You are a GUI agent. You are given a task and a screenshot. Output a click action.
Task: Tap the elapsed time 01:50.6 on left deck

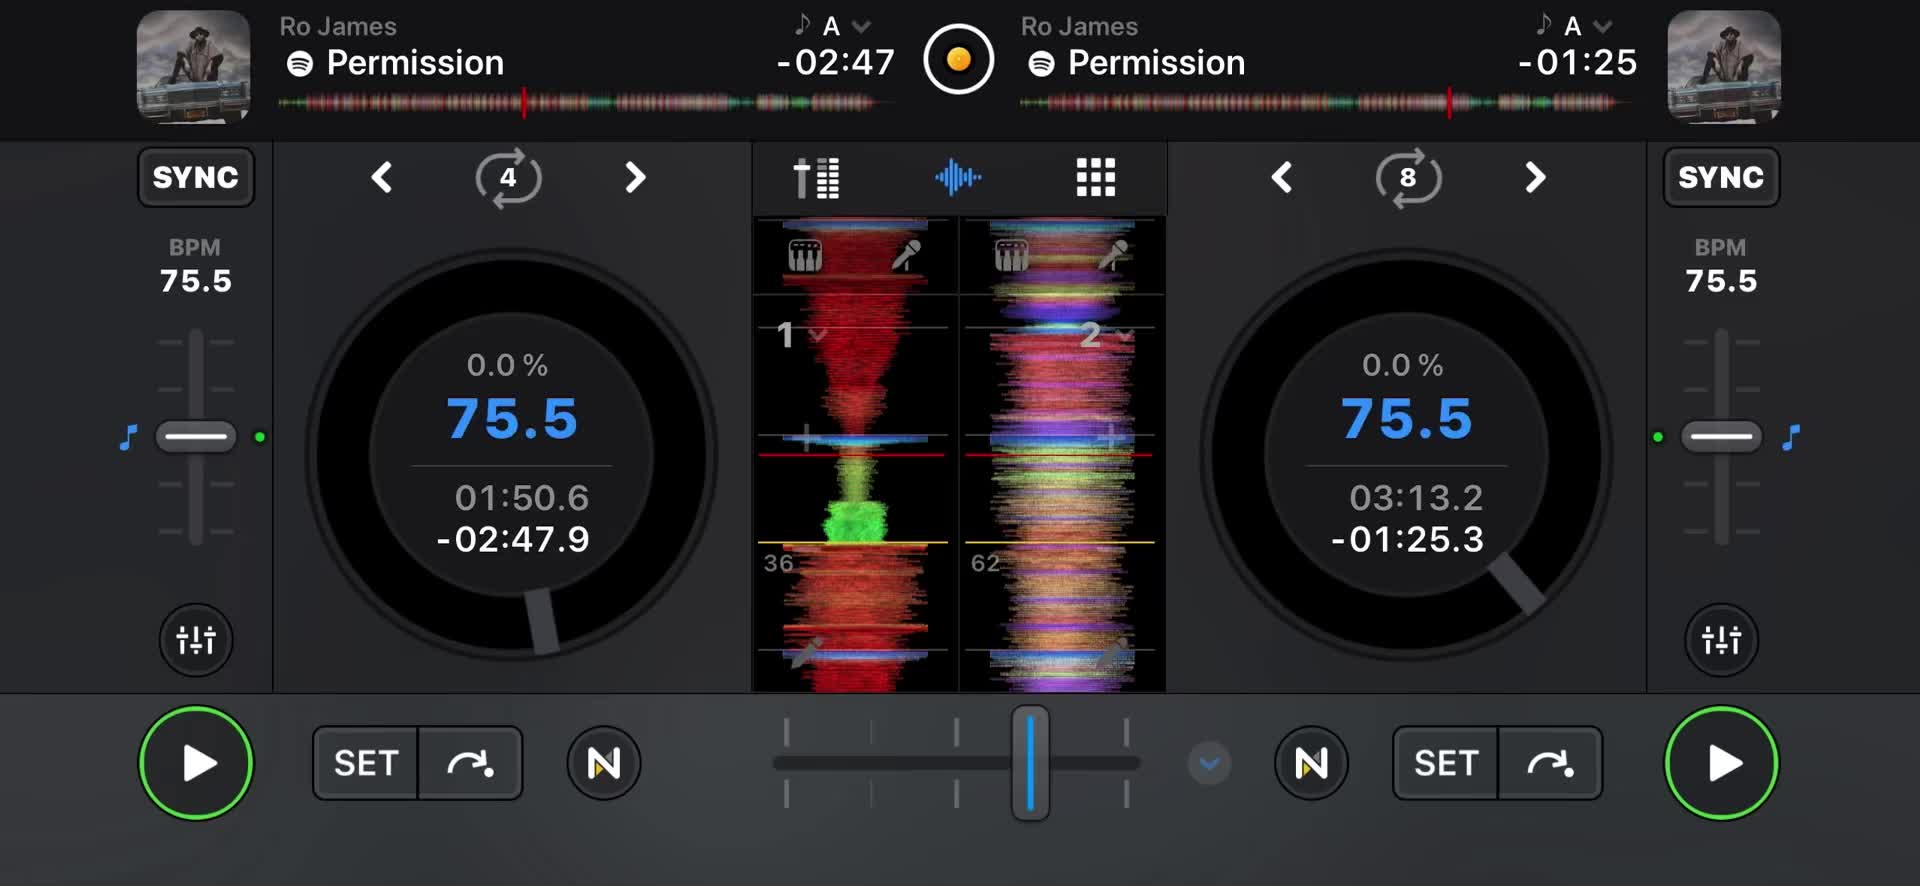(521, 498)
